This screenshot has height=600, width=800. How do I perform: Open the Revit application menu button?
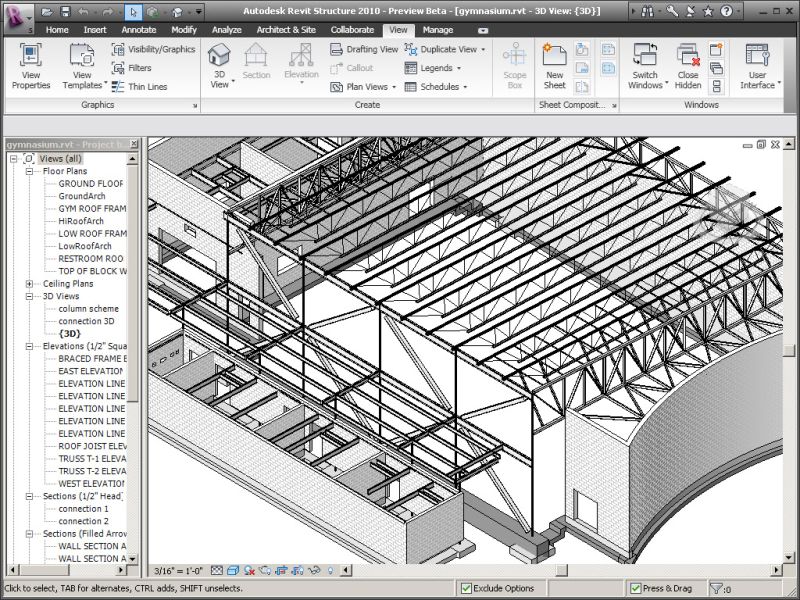click(16, 18)
